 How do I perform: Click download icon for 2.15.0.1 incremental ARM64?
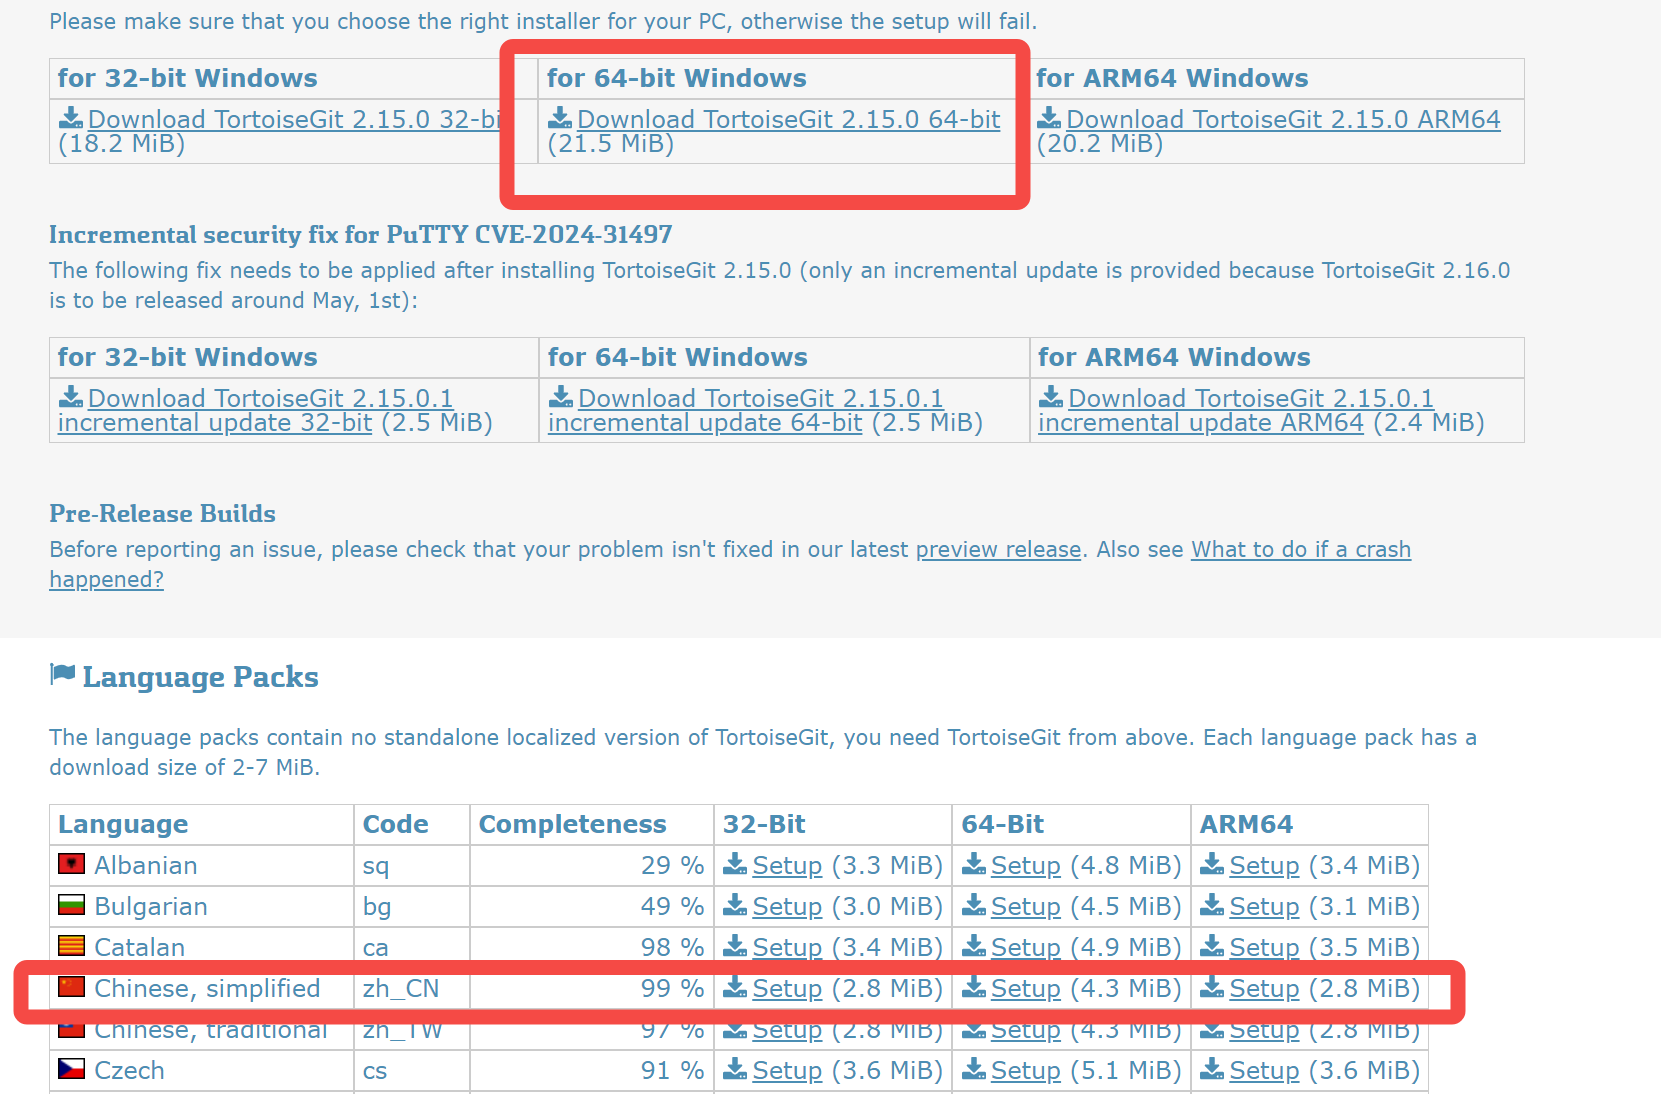pos(1051,397)
